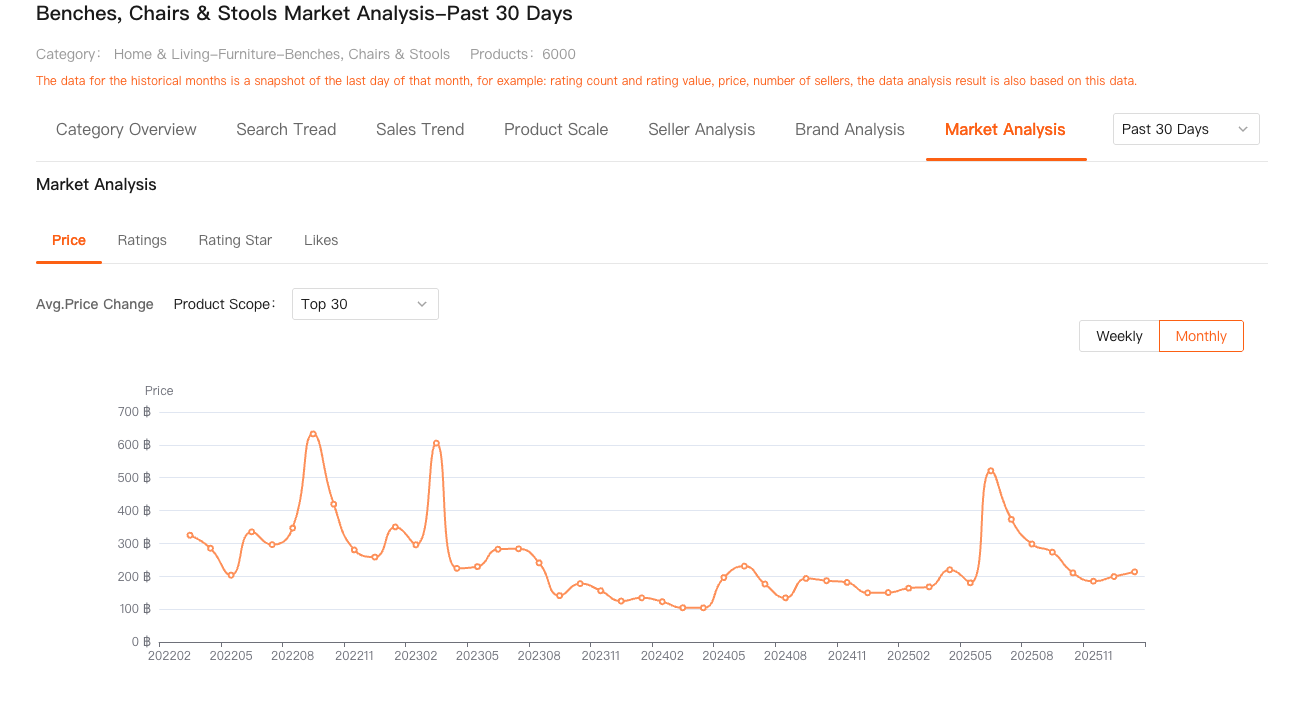Click the Past 30 Days chevron arrow
This screenshot has height=707, width=1304.
coord(1243,129)
